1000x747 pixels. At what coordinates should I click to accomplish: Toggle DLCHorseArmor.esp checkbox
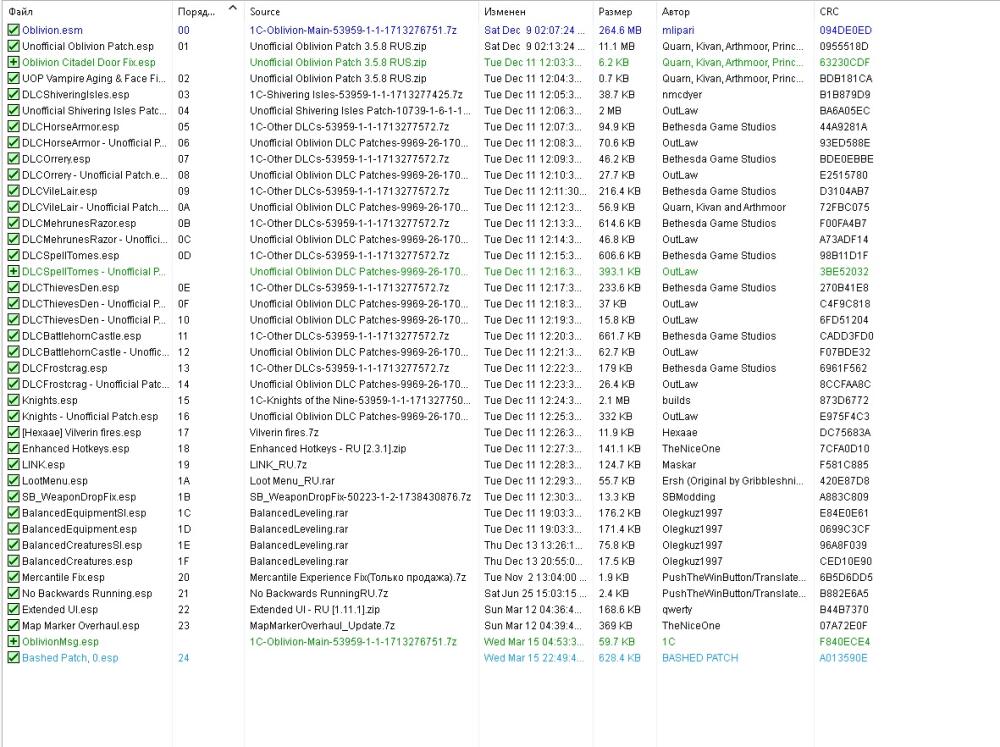[13, 126]
